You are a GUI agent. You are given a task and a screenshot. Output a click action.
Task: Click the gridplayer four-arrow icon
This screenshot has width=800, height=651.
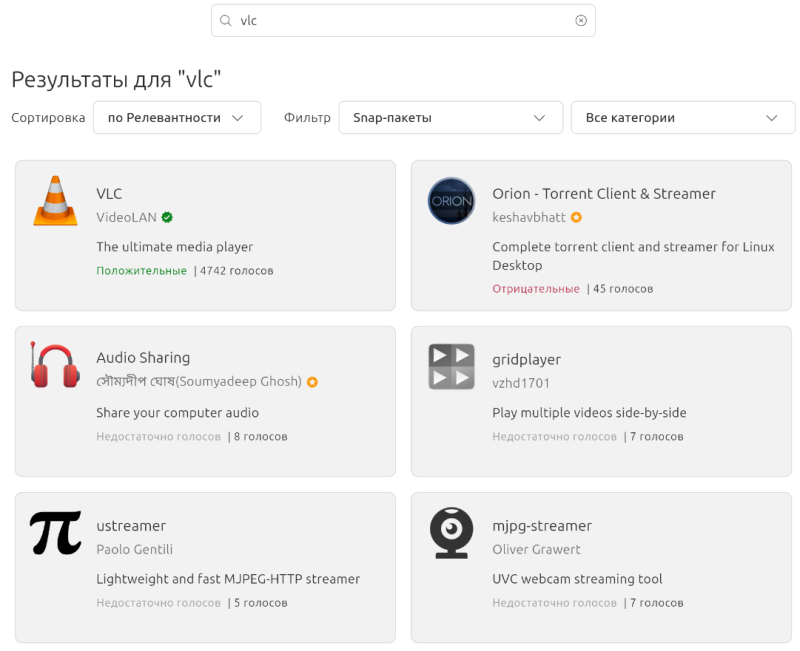(451, 366)
